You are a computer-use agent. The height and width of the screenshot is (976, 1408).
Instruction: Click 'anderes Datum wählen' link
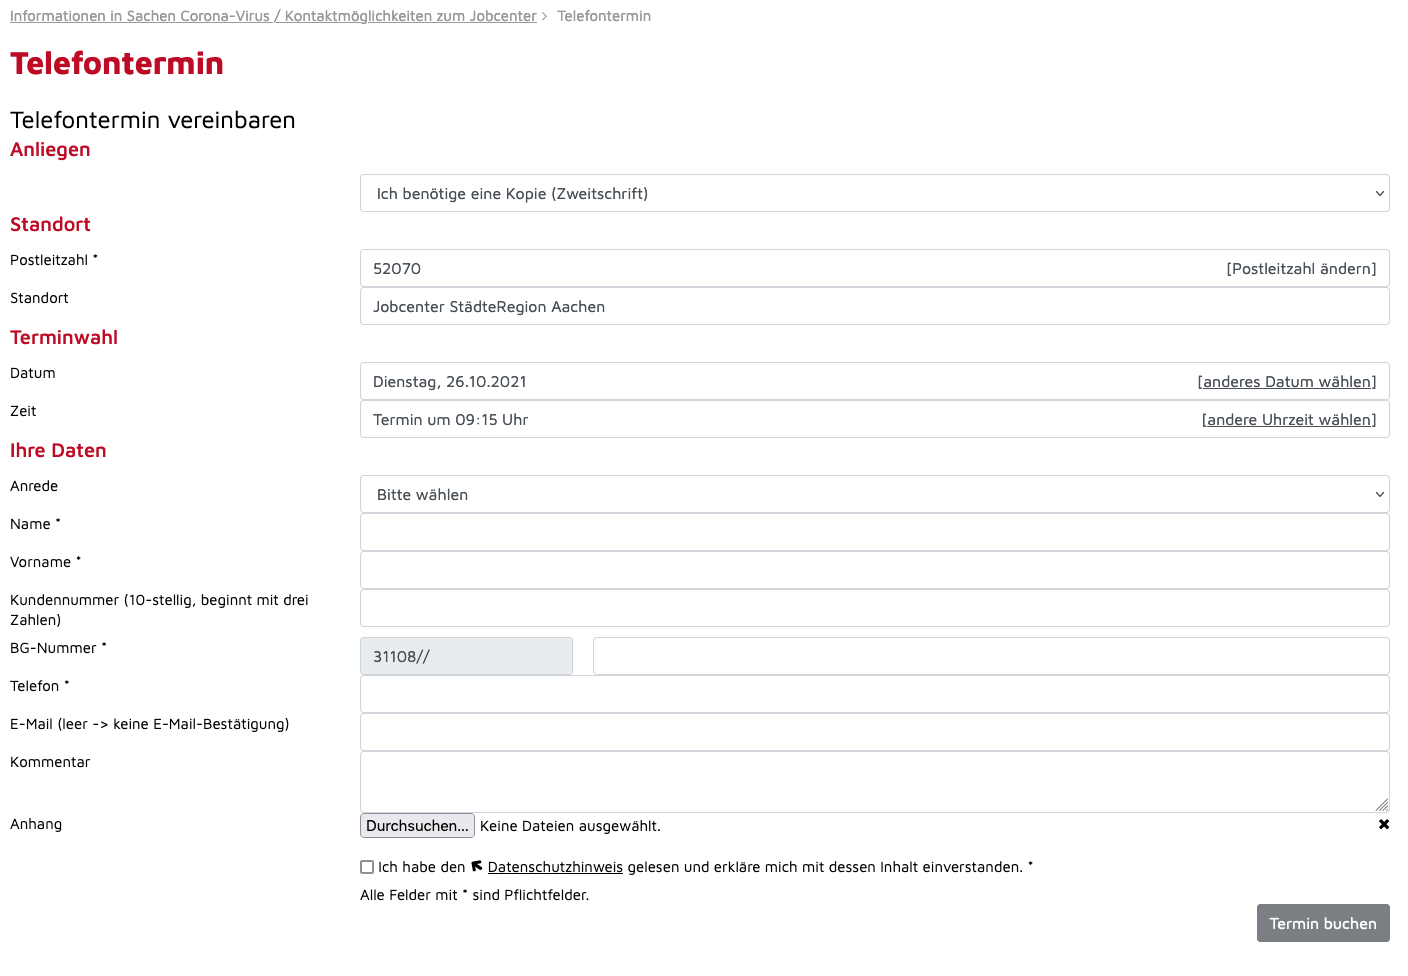(x=1286, y=381)
